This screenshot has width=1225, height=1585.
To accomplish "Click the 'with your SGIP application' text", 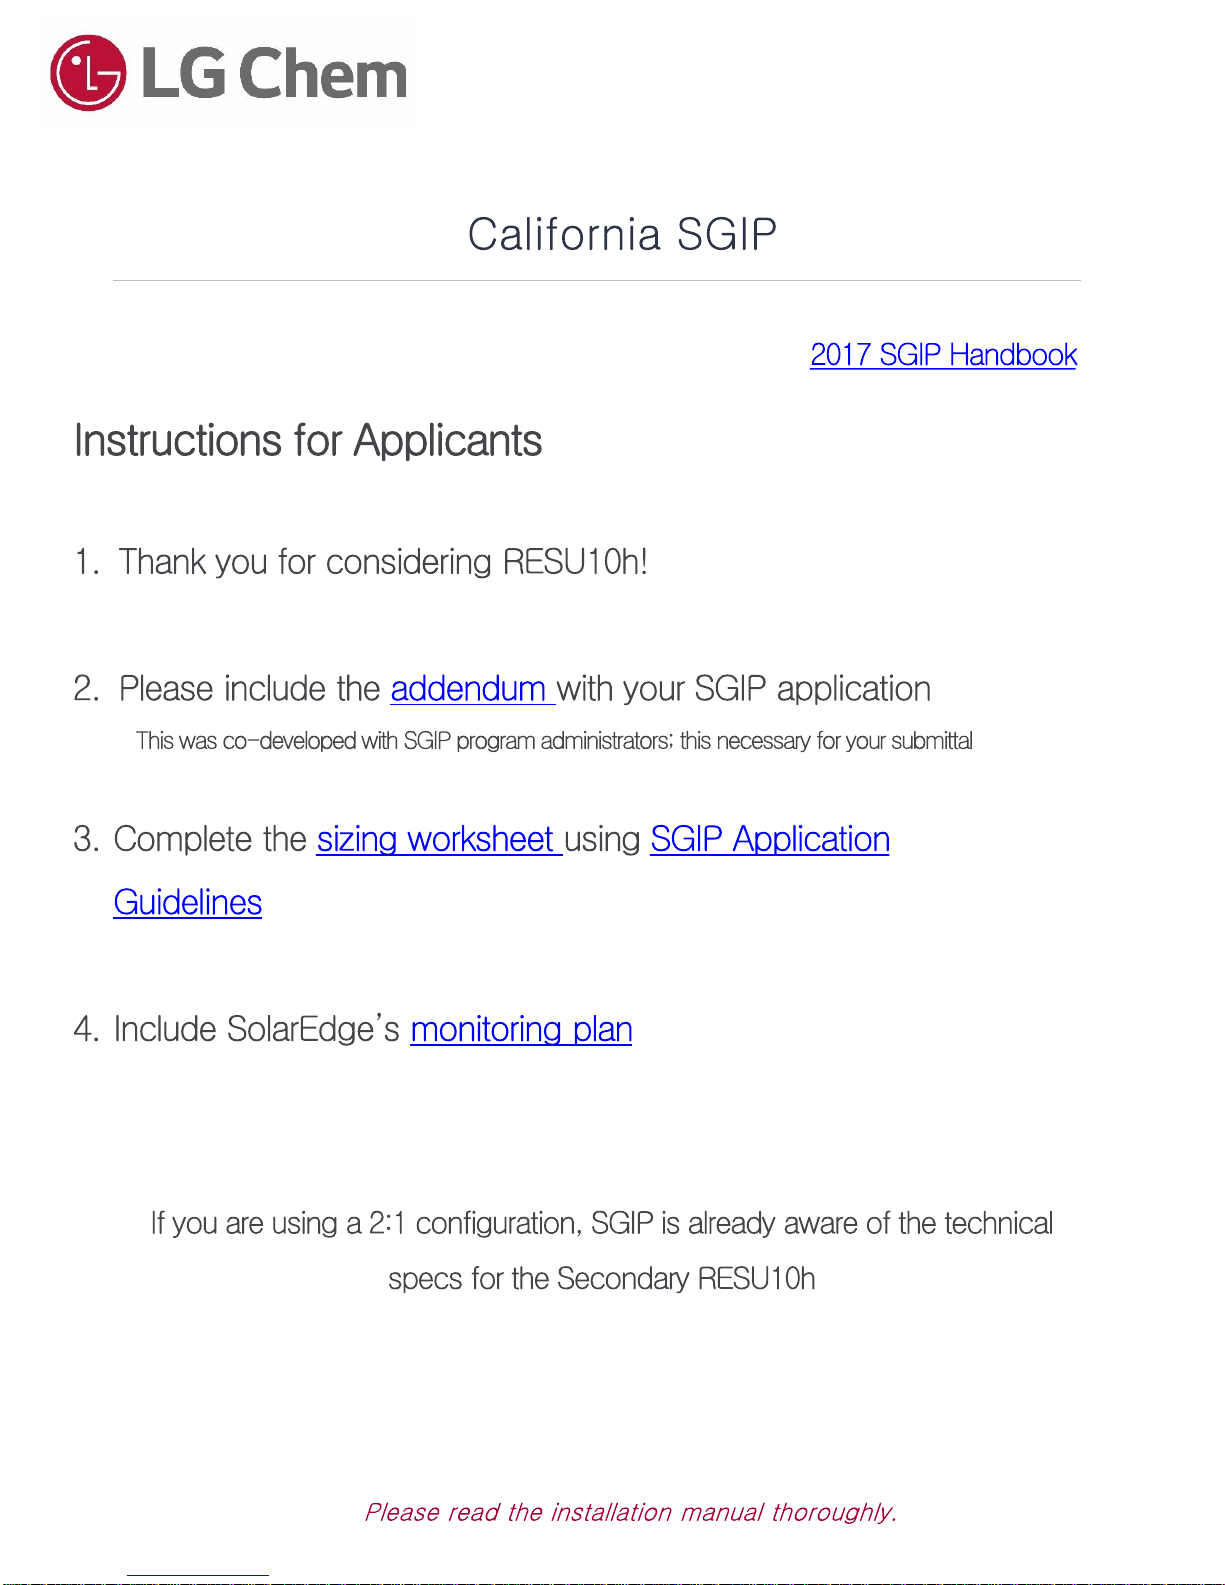I will click(x=744, y=689).
